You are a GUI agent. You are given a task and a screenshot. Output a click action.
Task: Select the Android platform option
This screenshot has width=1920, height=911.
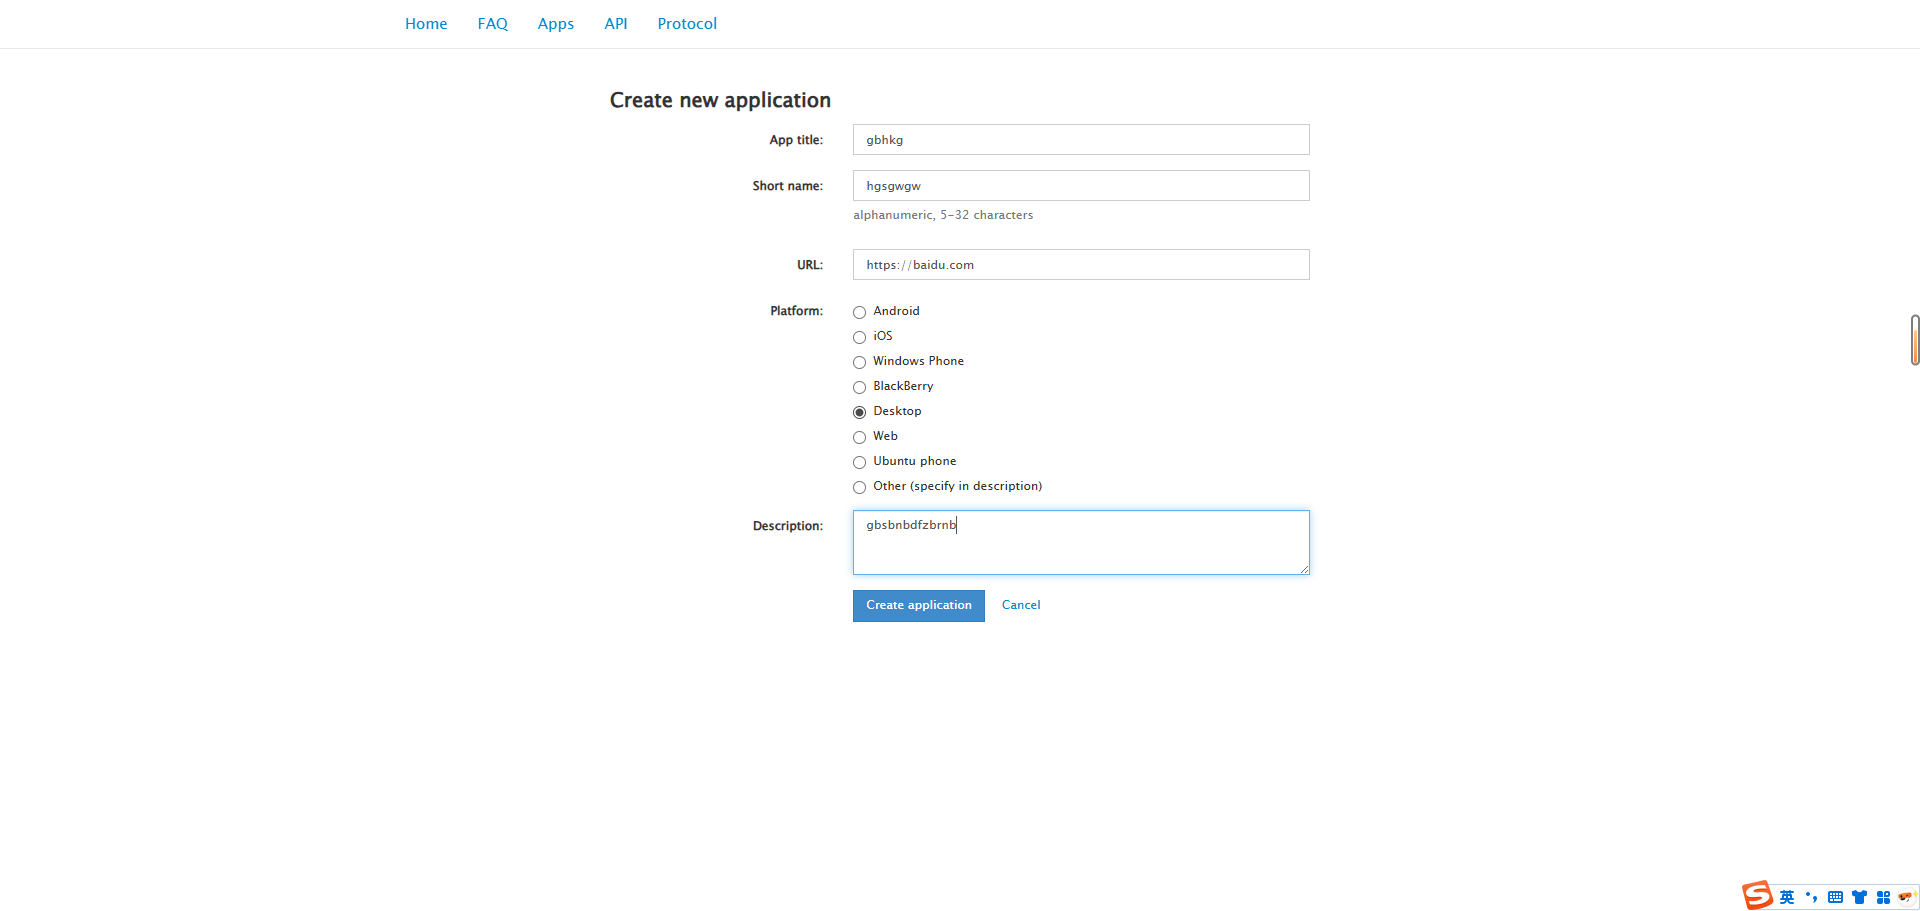(x=859, y=312)
